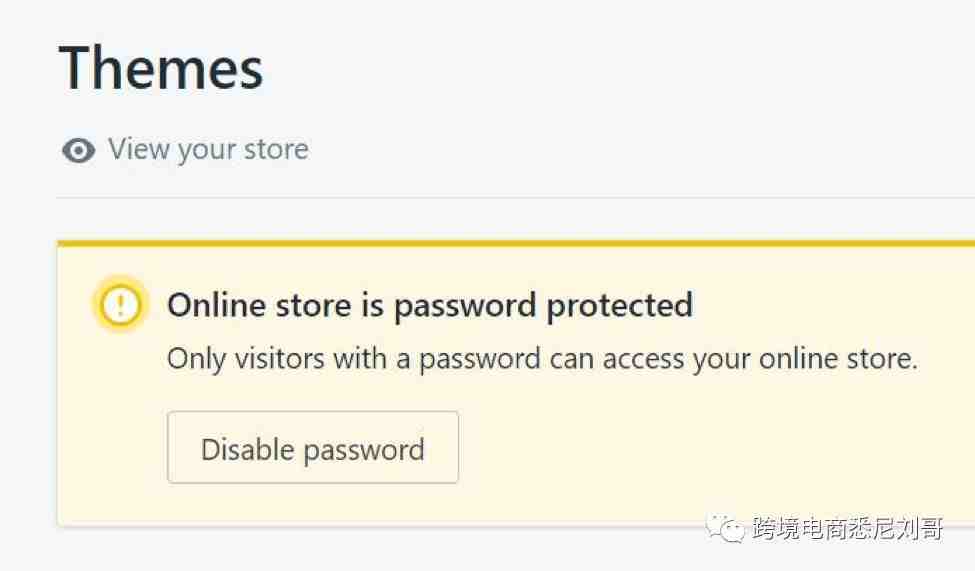Select the 'Online store is password protected' title

coord(430,305)
